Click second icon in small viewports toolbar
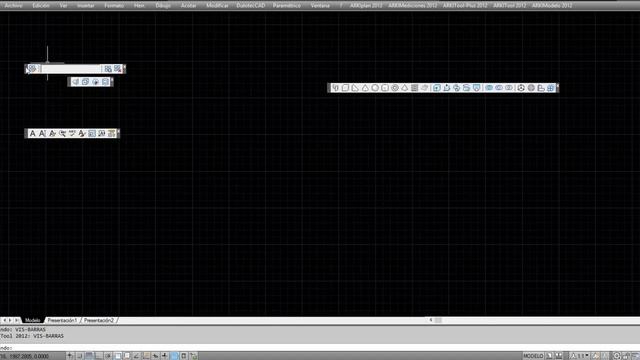Viewport: 640px width, 360px height. point(85,82)
